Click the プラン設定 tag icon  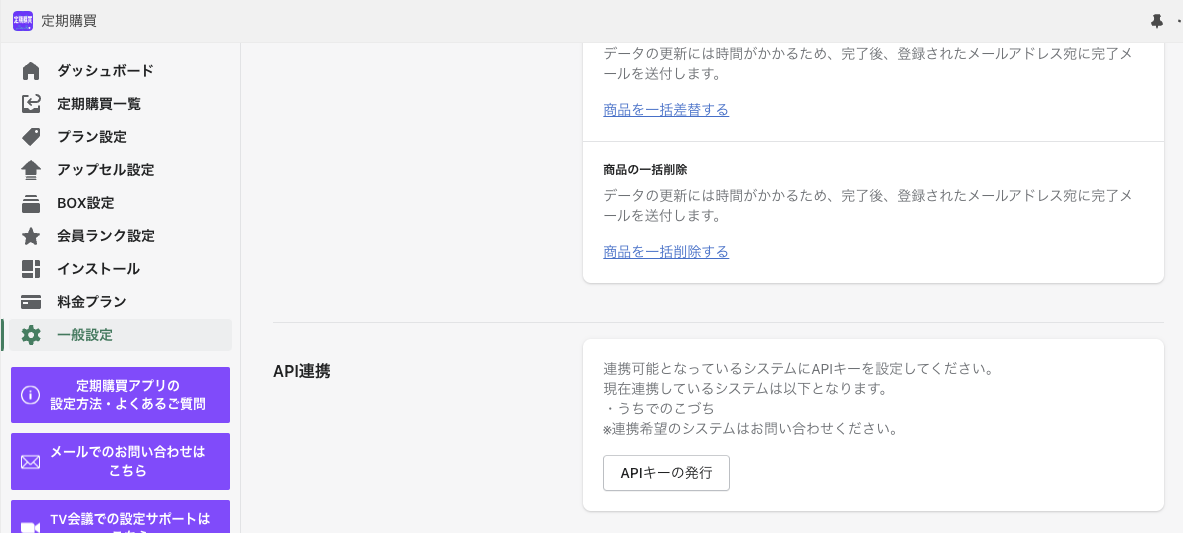(x=31, y=137)
